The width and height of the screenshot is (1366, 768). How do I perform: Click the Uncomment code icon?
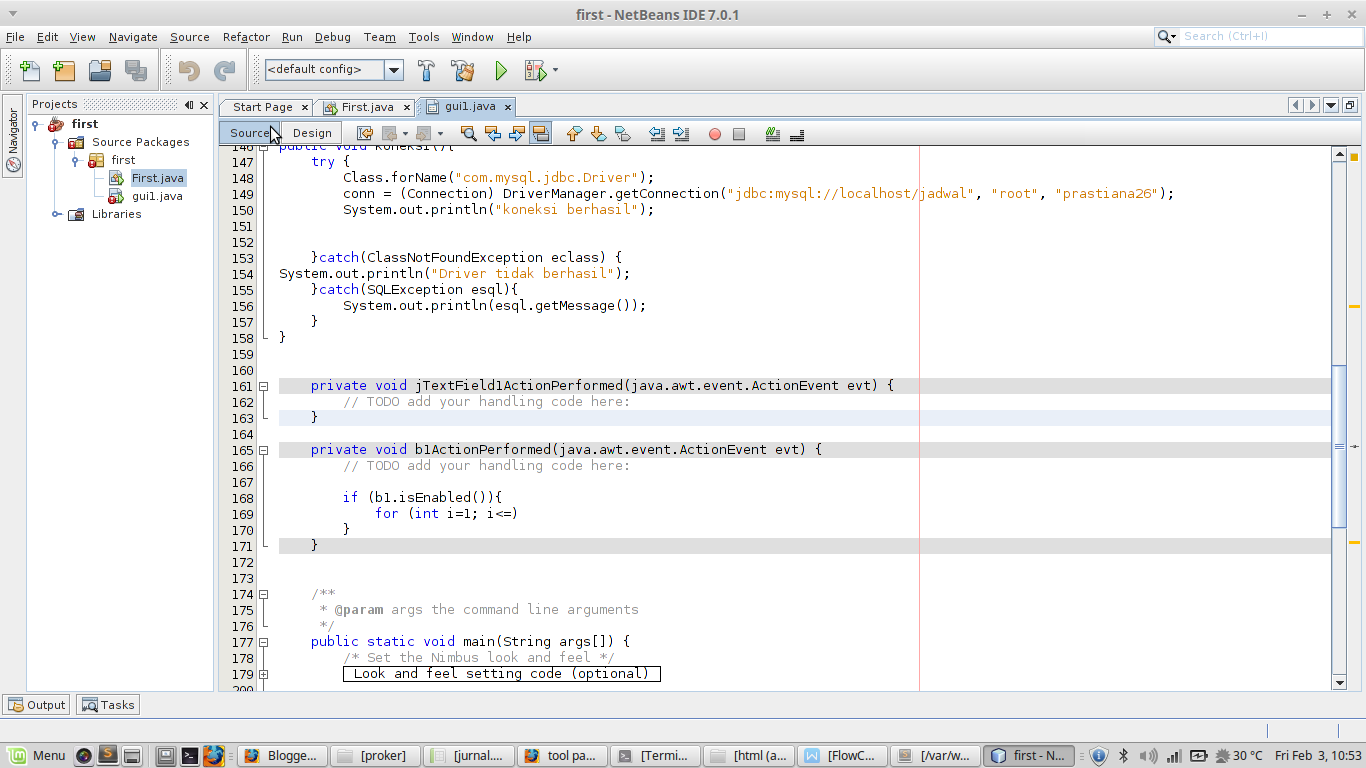[797, 133]
